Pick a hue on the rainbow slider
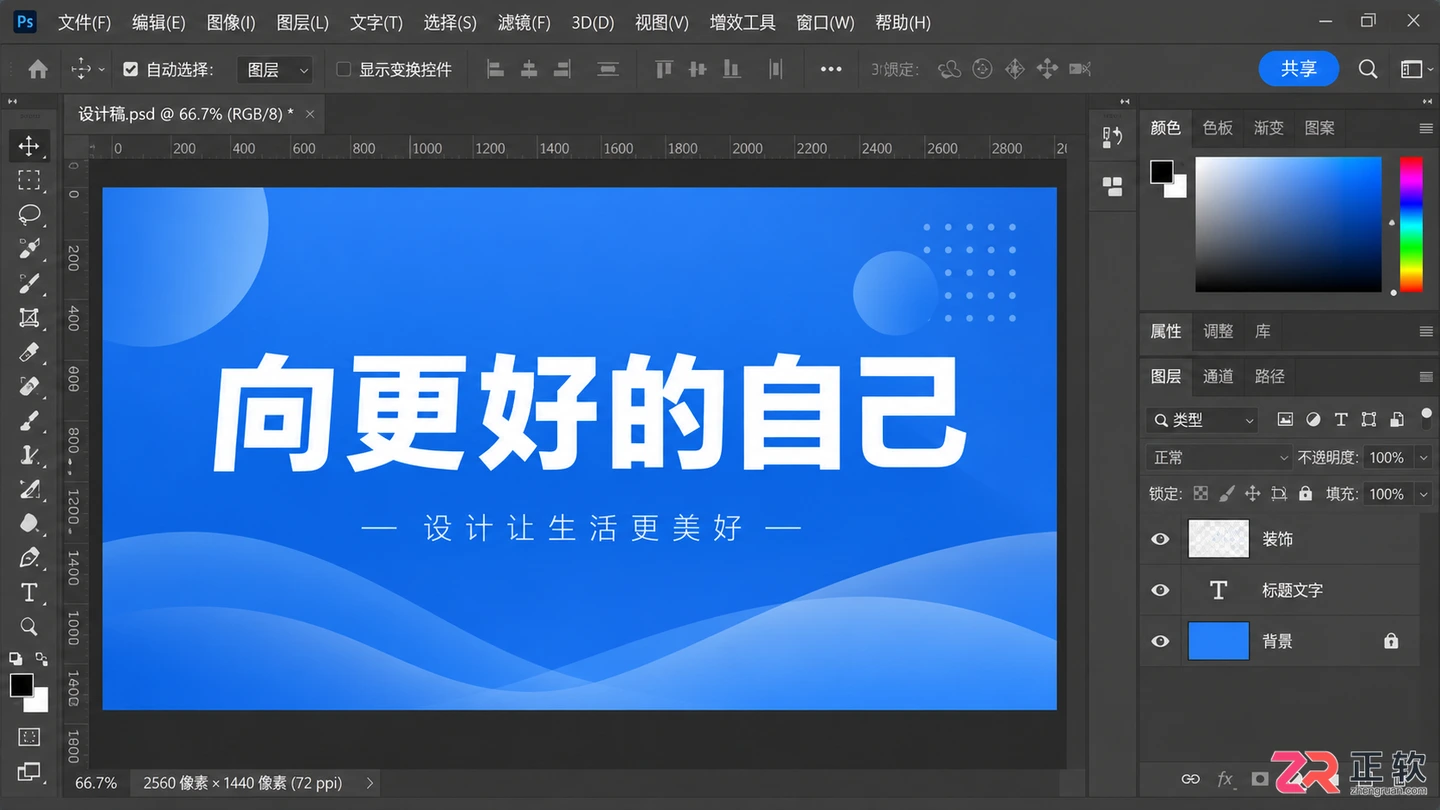This screenshot has height=810, width=1440. (1411, 224)
